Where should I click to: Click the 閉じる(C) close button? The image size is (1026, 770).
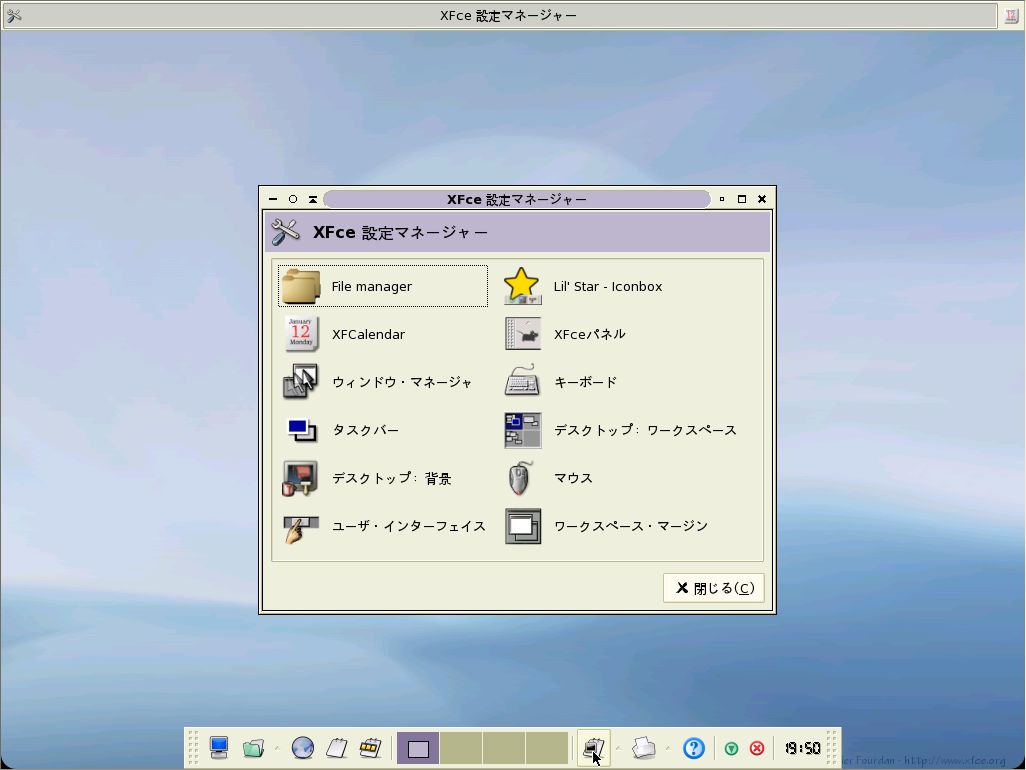click(x=714, y=588)
